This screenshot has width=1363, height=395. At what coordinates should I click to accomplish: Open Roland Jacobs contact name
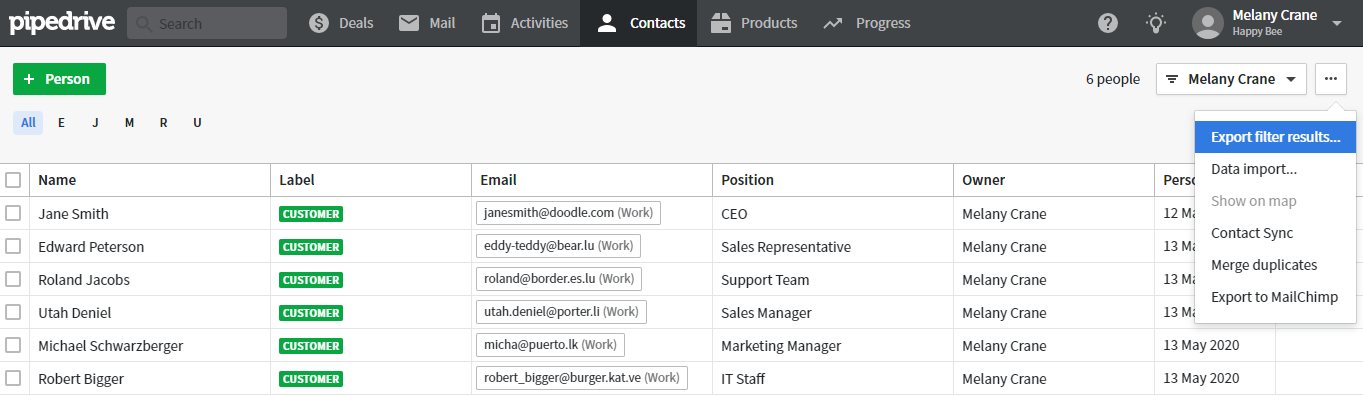click(x=84, y=279)
